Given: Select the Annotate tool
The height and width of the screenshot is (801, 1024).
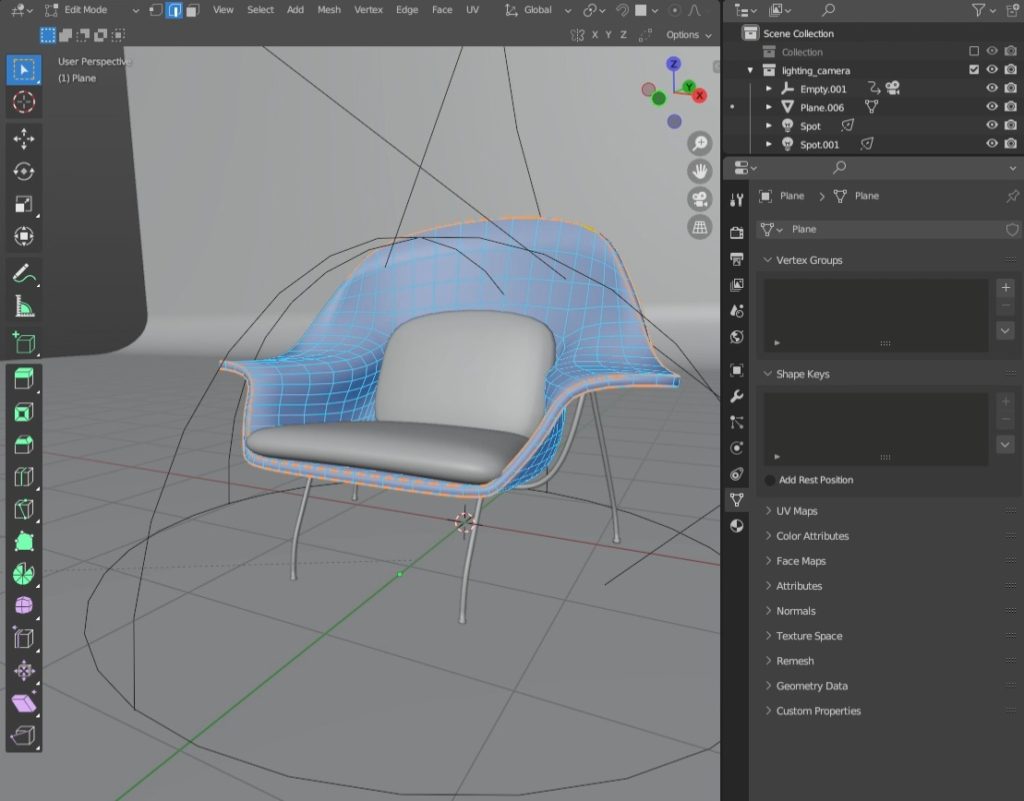Looking at the screenshot, I should click(24, 273).
